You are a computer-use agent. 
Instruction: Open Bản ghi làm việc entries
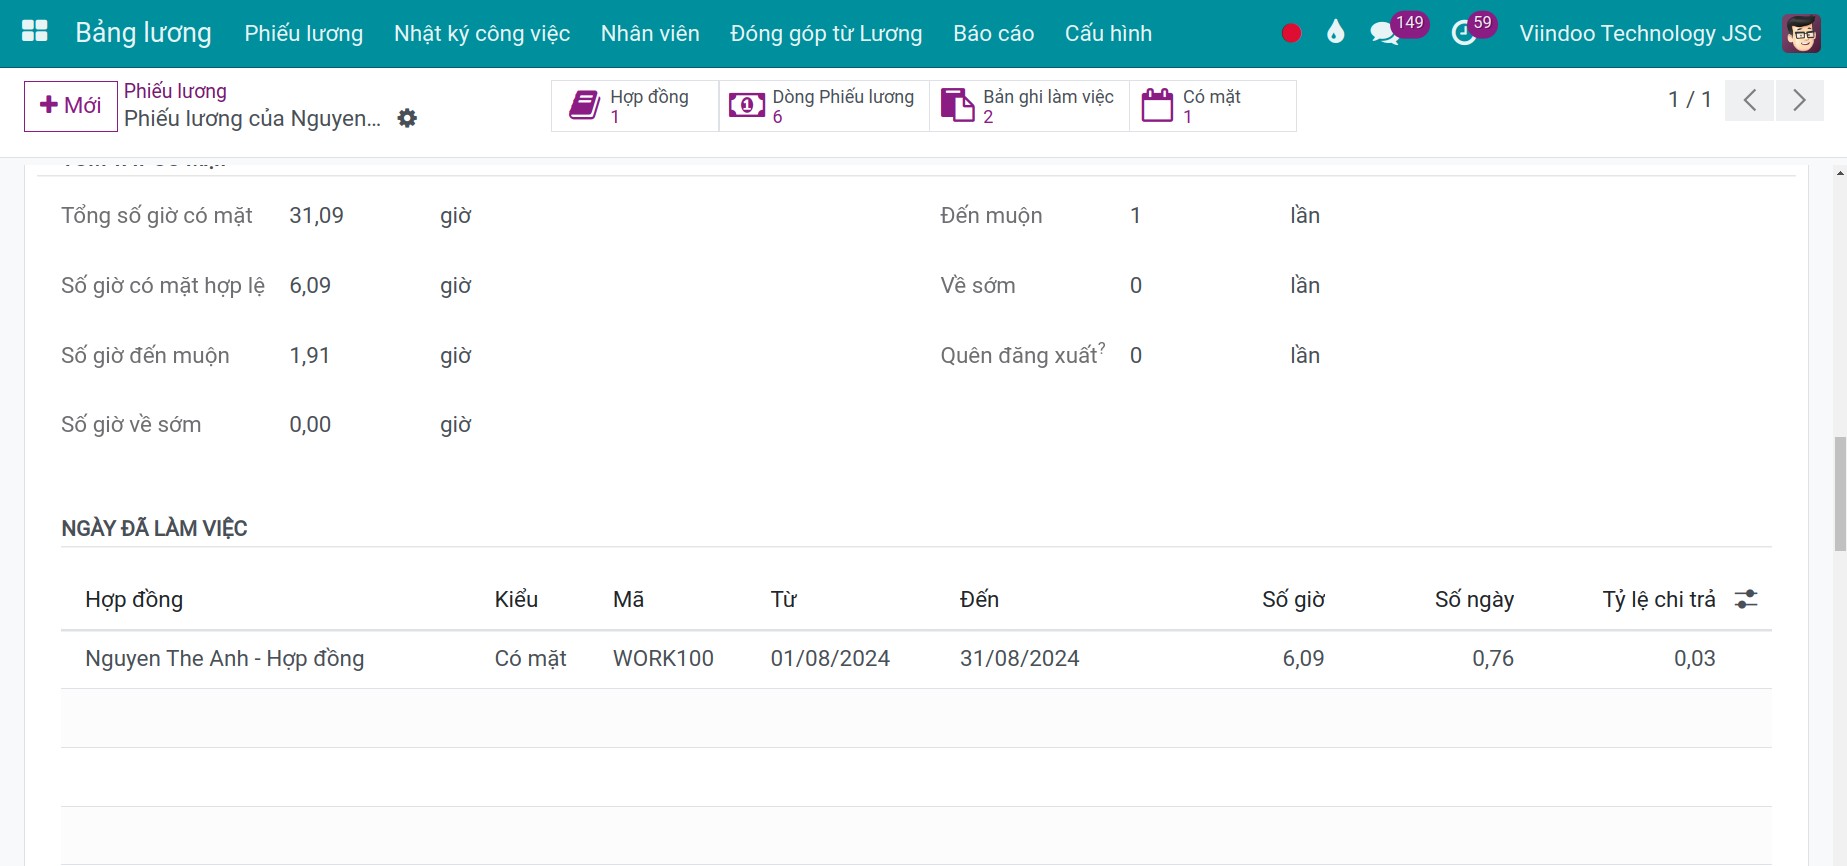[1029, 106]
